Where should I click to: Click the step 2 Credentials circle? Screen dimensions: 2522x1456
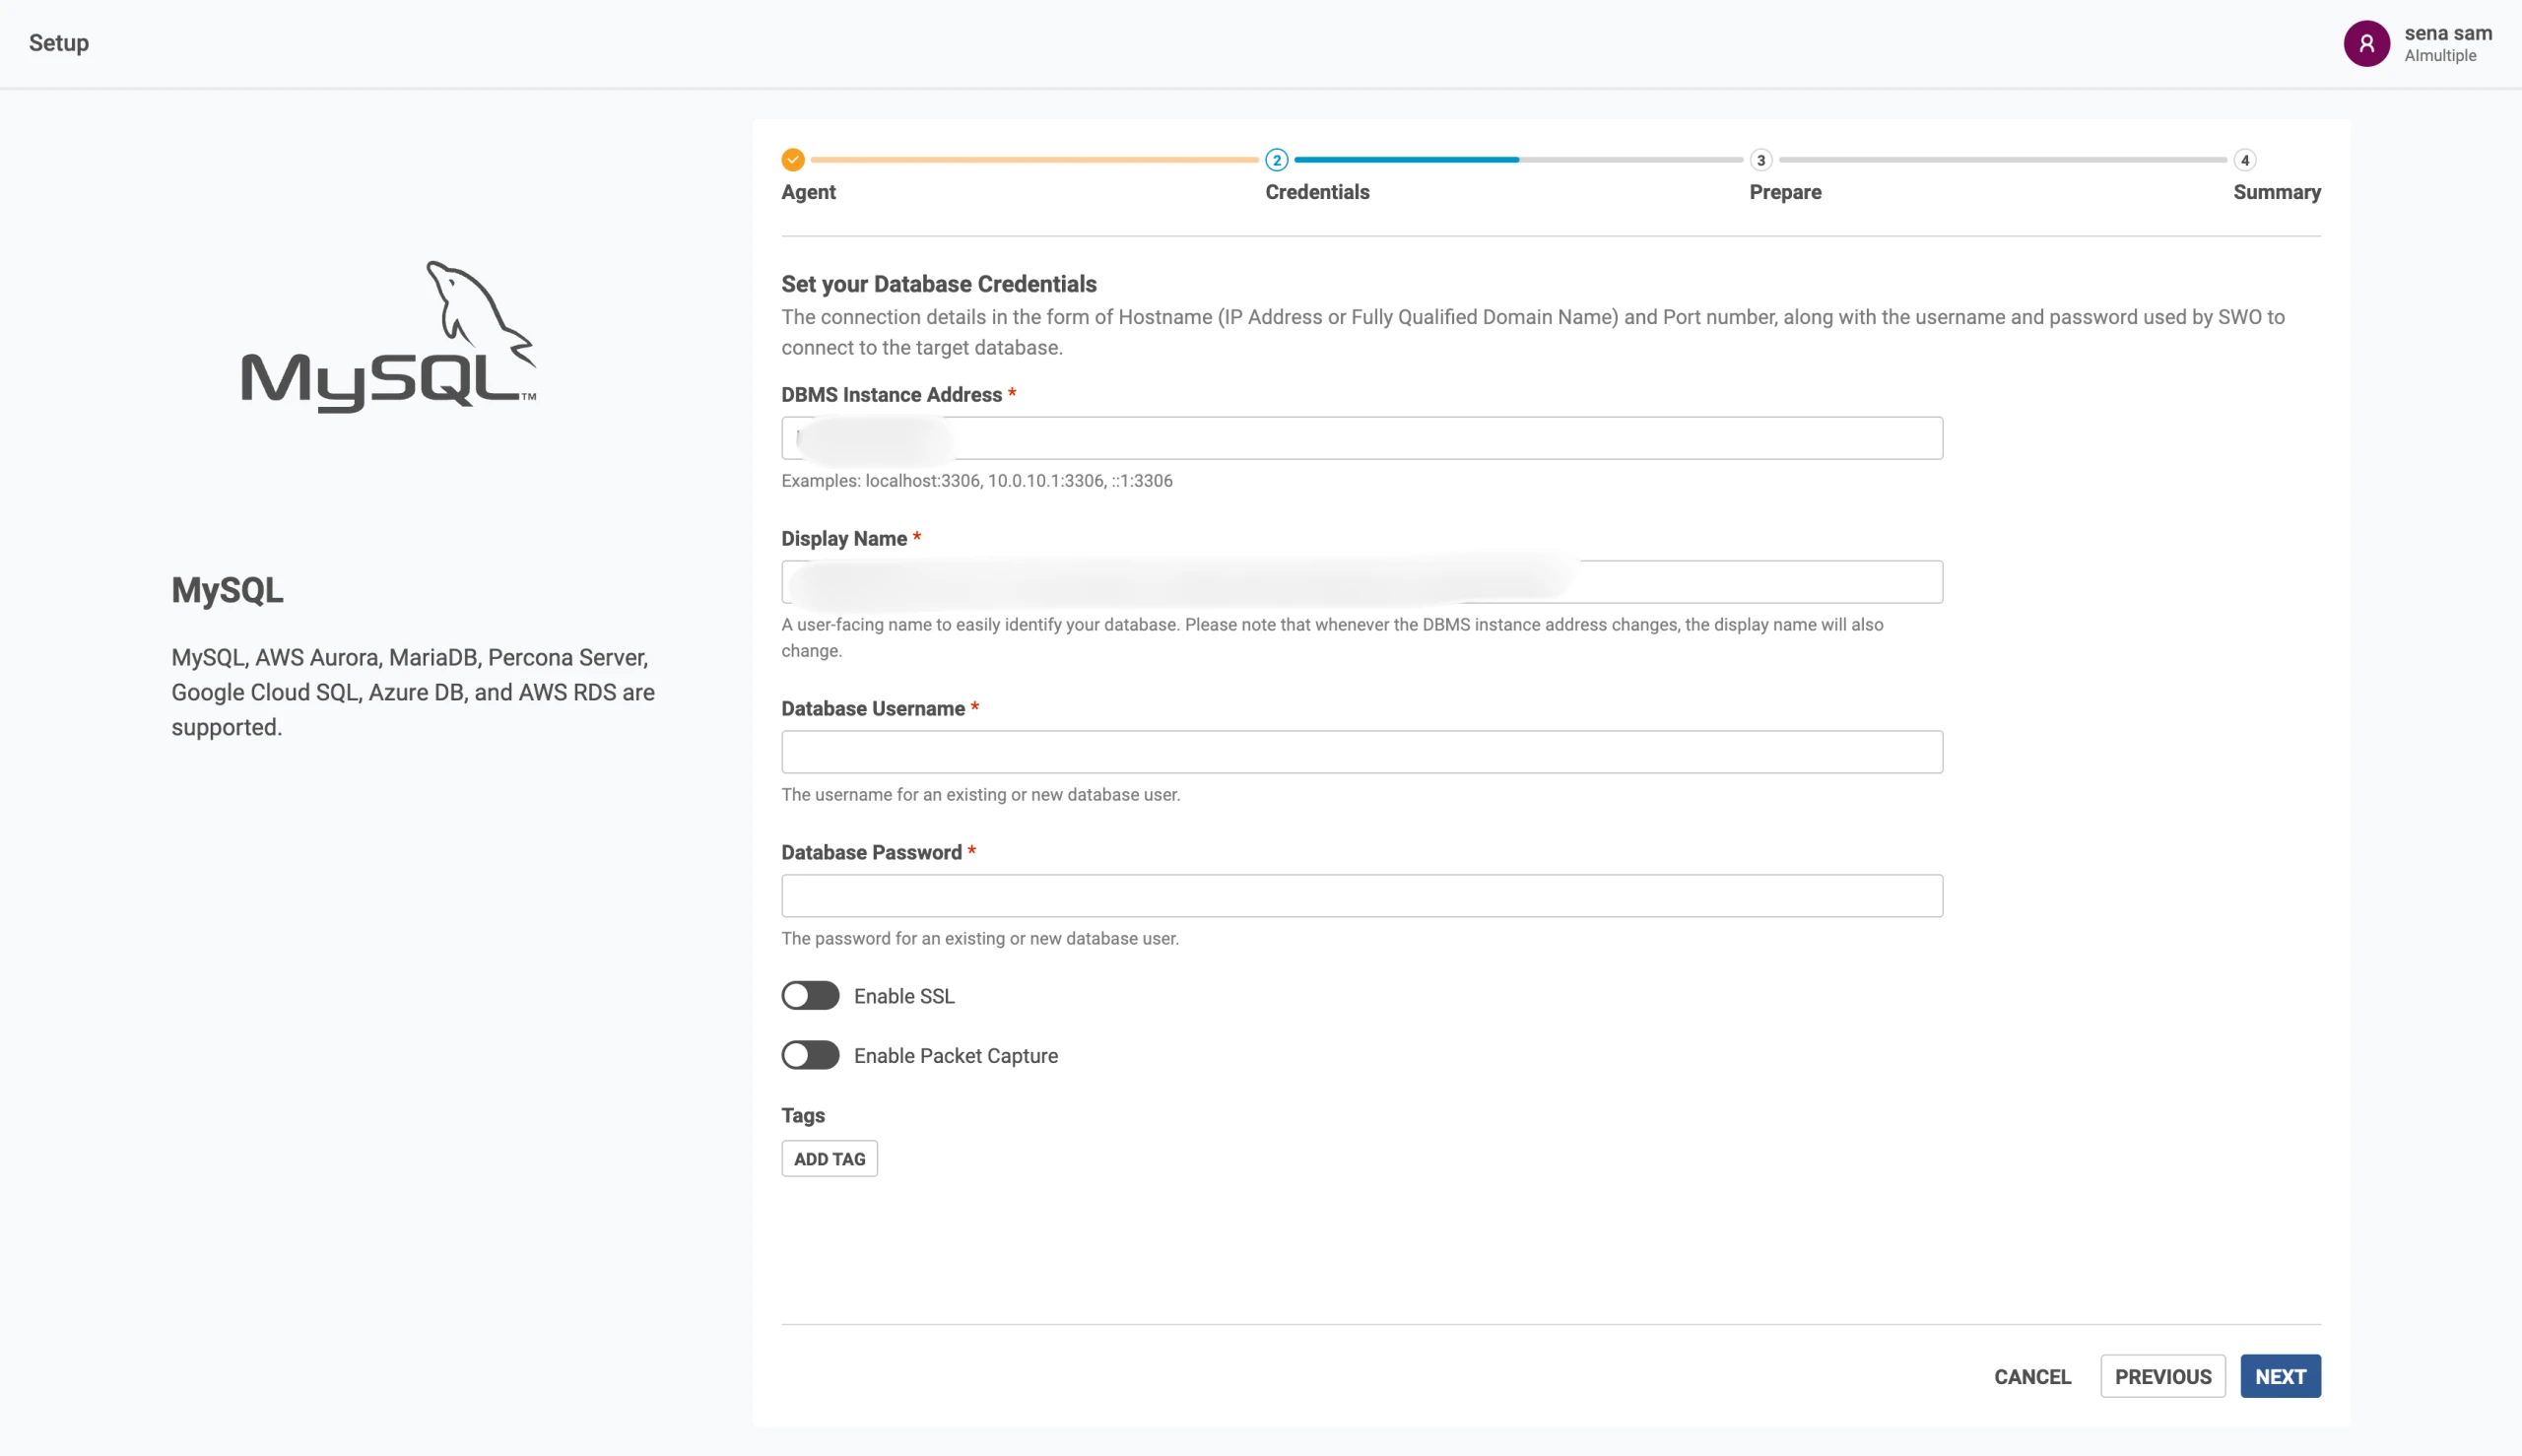pyautogui.click(x=1276, y=160)
